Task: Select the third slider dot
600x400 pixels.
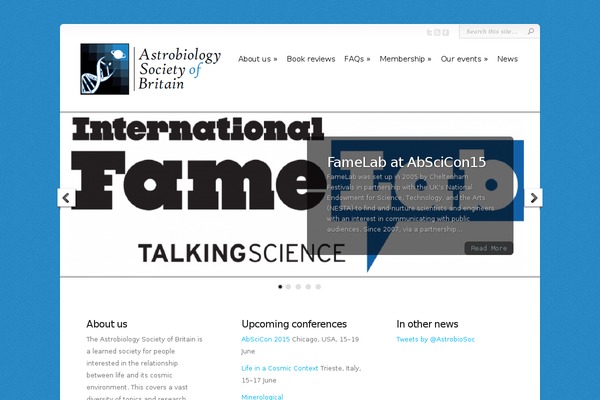Action: click(298, 287)
